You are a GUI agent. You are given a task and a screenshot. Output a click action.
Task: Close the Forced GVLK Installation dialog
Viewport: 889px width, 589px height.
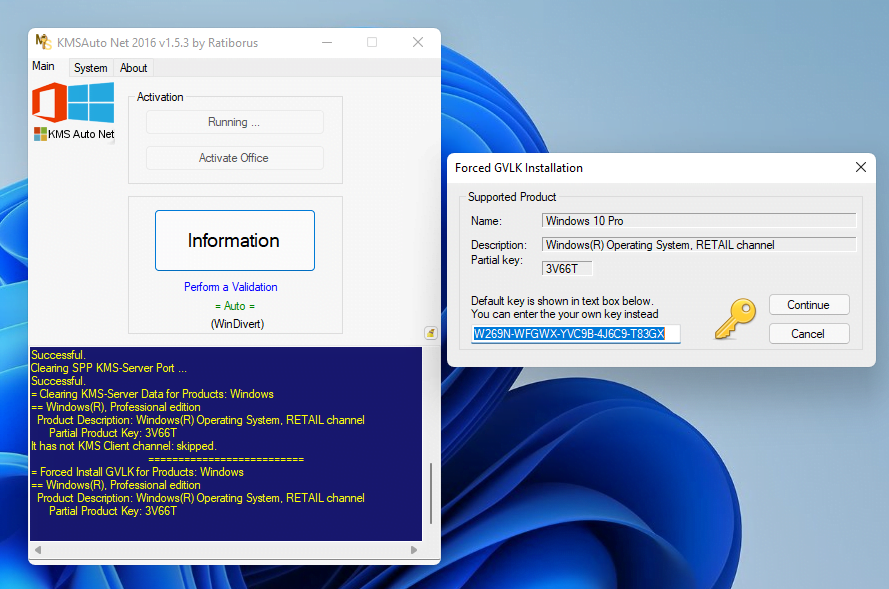click(861, 167)
